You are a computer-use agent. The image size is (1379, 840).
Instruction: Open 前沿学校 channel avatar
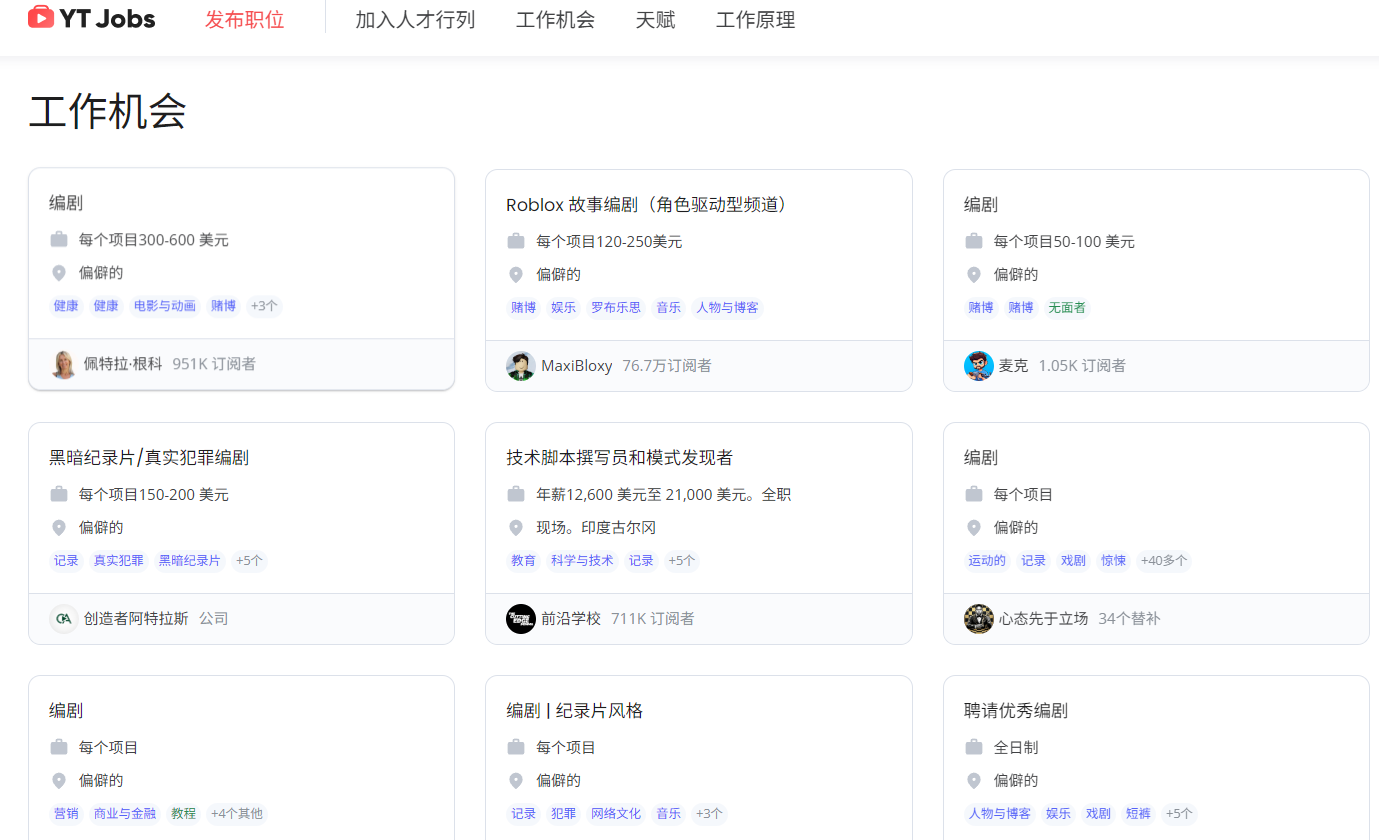pyautogui.click(x=521, y=619)
